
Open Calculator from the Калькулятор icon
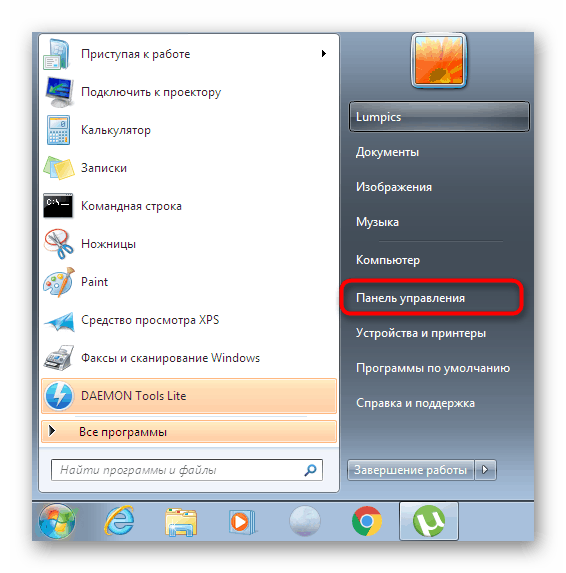click(58, 130)
